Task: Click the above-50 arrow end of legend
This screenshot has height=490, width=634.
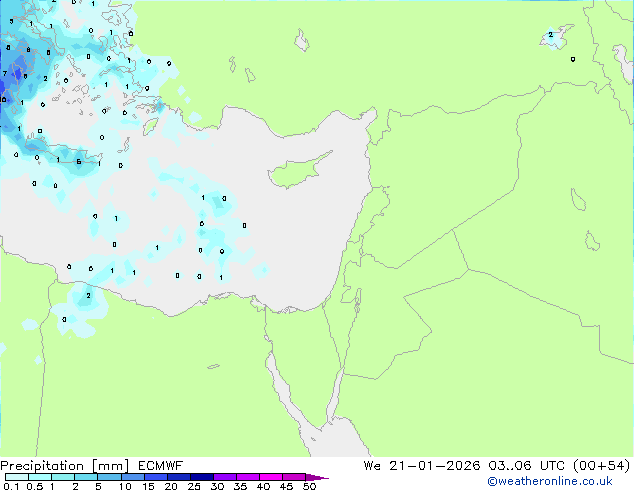Action: point(317,477)
